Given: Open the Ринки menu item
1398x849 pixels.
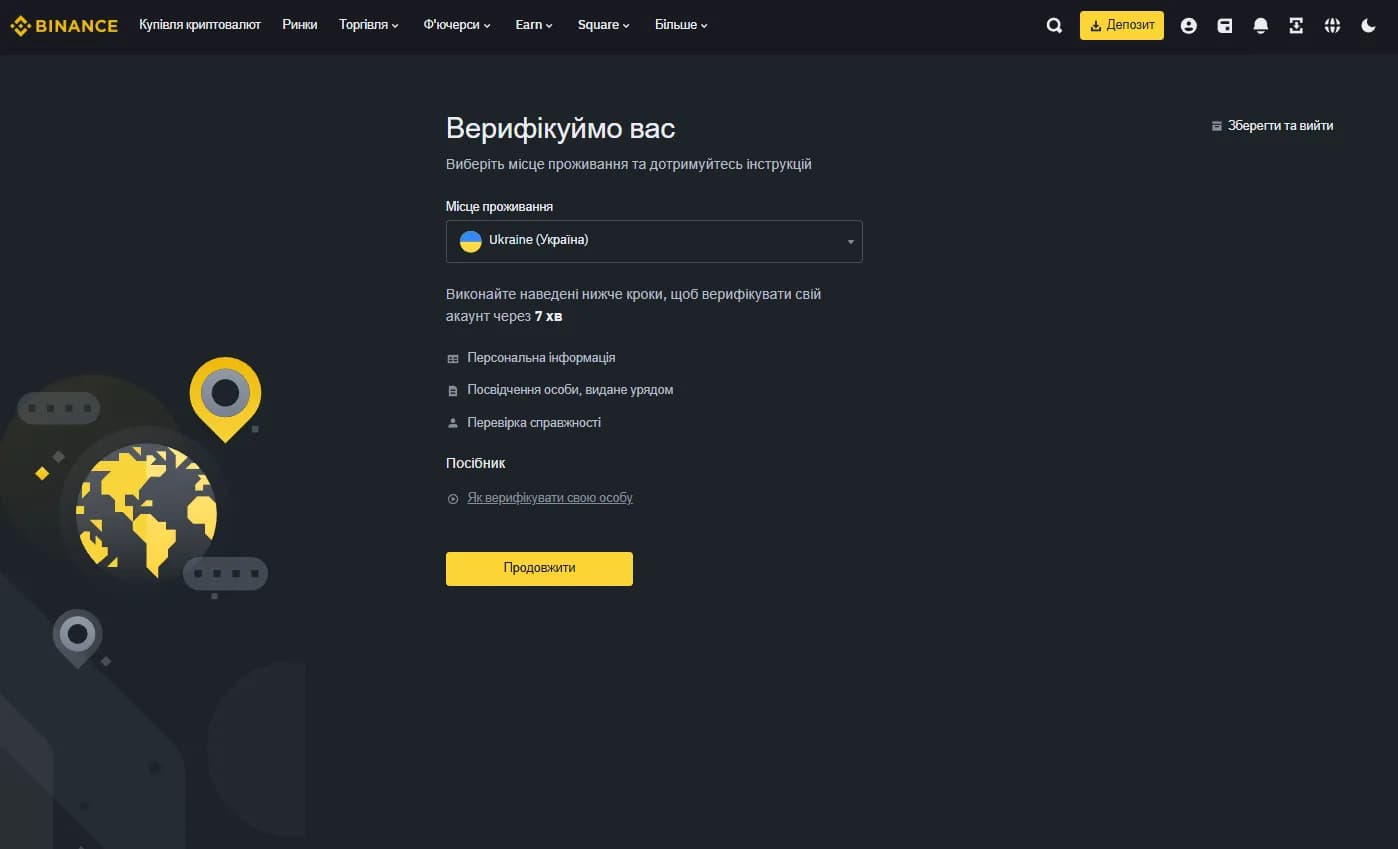Looking at the screenshot, I should (x=299, y=25).
